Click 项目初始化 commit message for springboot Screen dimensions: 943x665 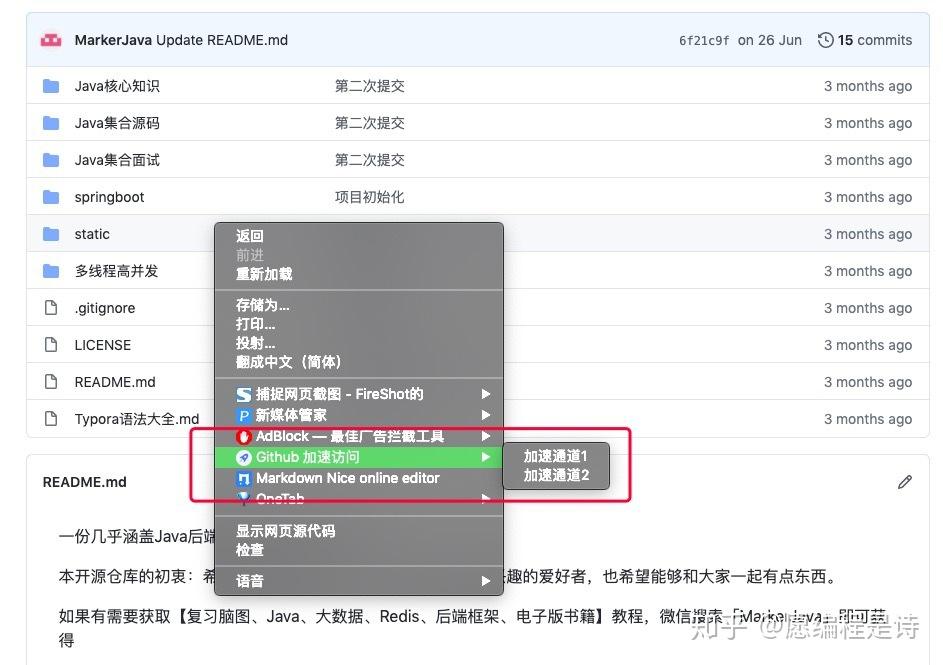coord(369,197)
